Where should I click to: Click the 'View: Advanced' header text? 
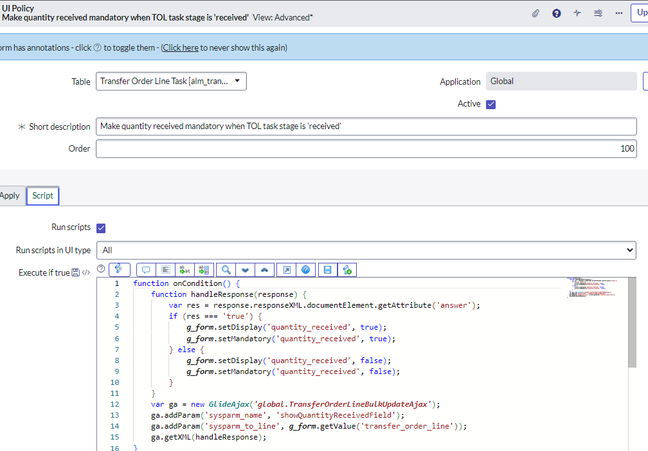click(283, 17)
